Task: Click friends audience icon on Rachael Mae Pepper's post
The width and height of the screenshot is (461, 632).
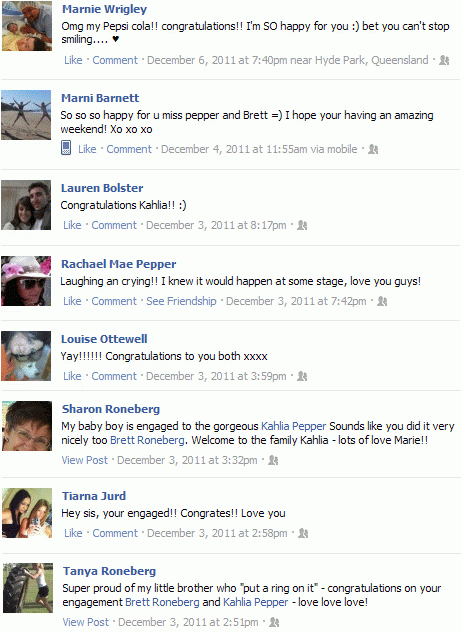Action: pos(382,301)
